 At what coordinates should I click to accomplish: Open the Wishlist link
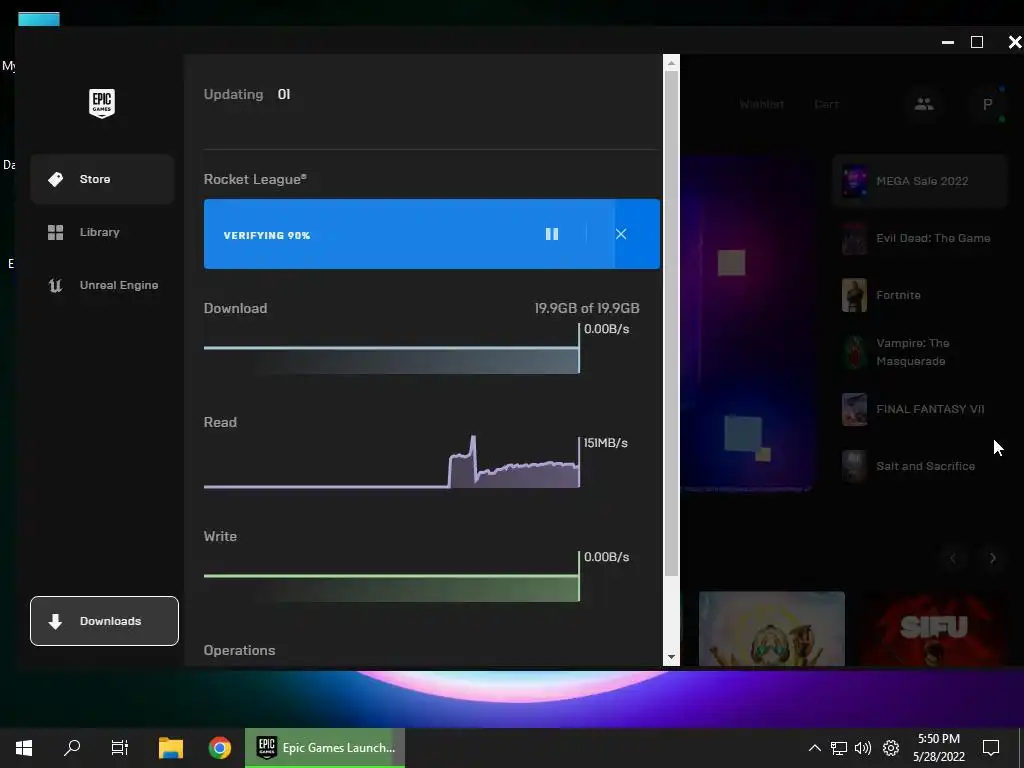(761, 104)
